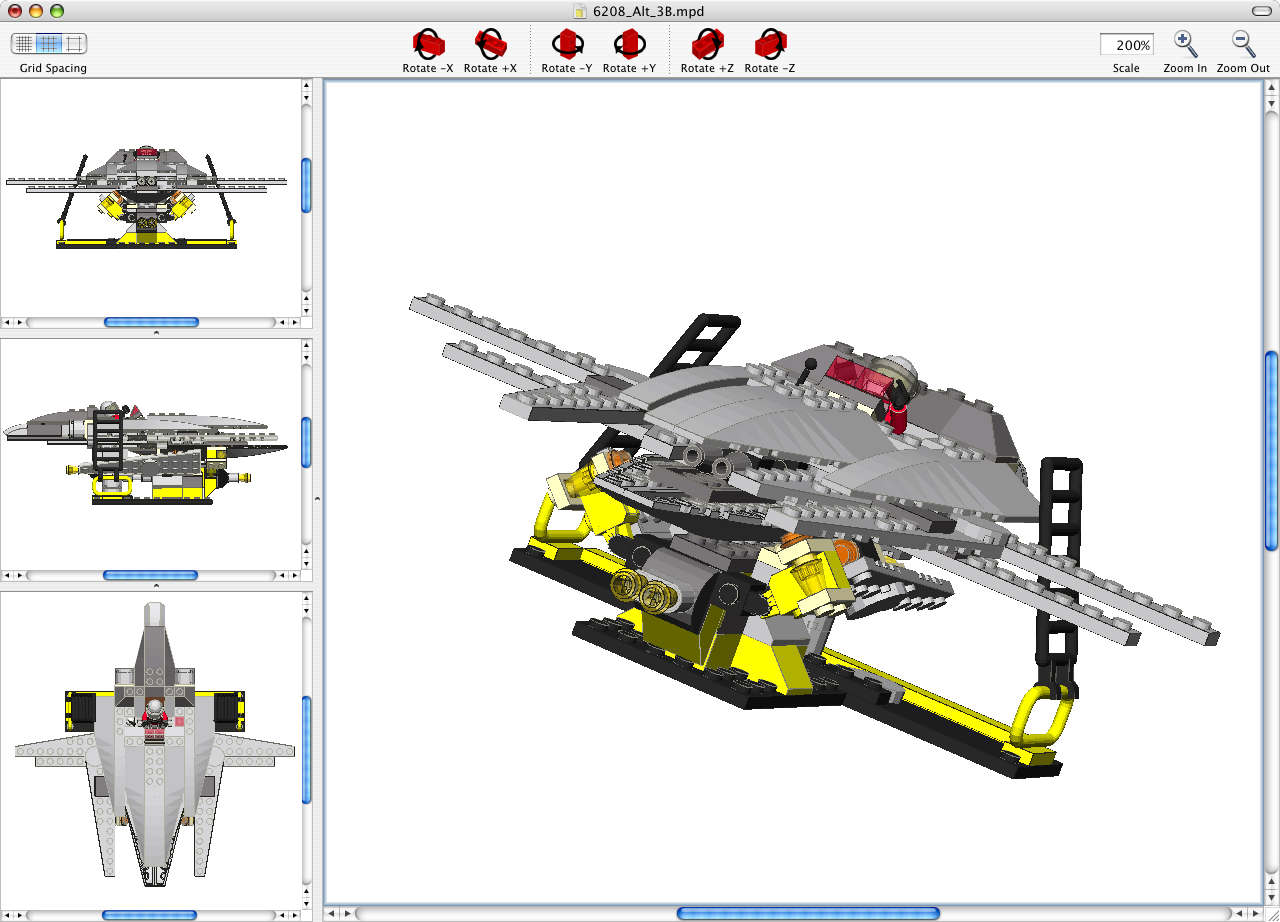Rotate the model with Rotate -Y
The height and width of the screenshot is (922, 1280).
(x=567, y=43)
